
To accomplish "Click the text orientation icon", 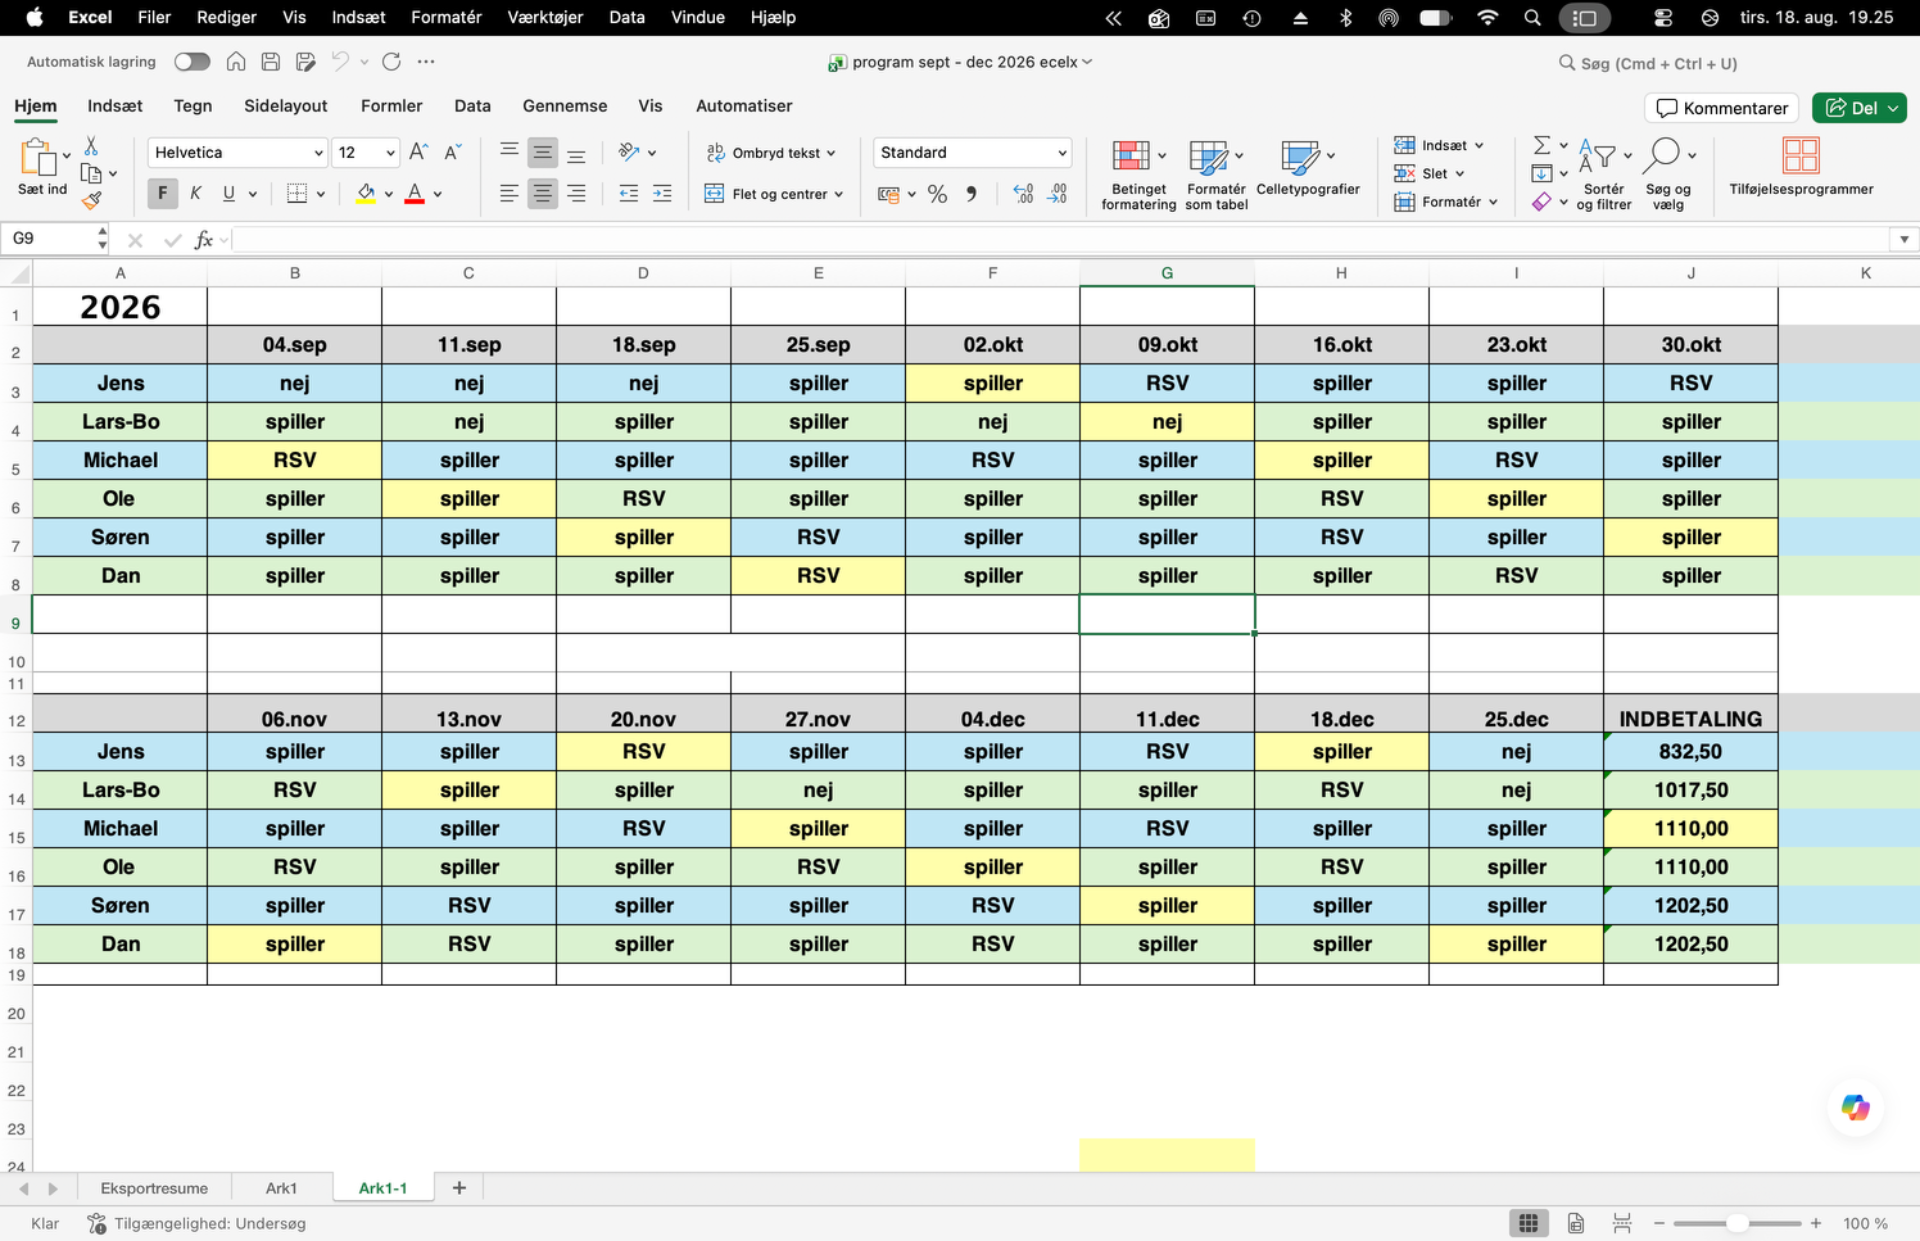I will point(629,152).
